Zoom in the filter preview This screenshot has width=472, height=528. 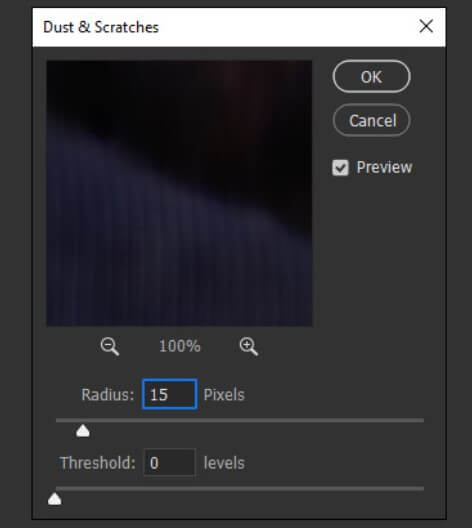[248, 346]
